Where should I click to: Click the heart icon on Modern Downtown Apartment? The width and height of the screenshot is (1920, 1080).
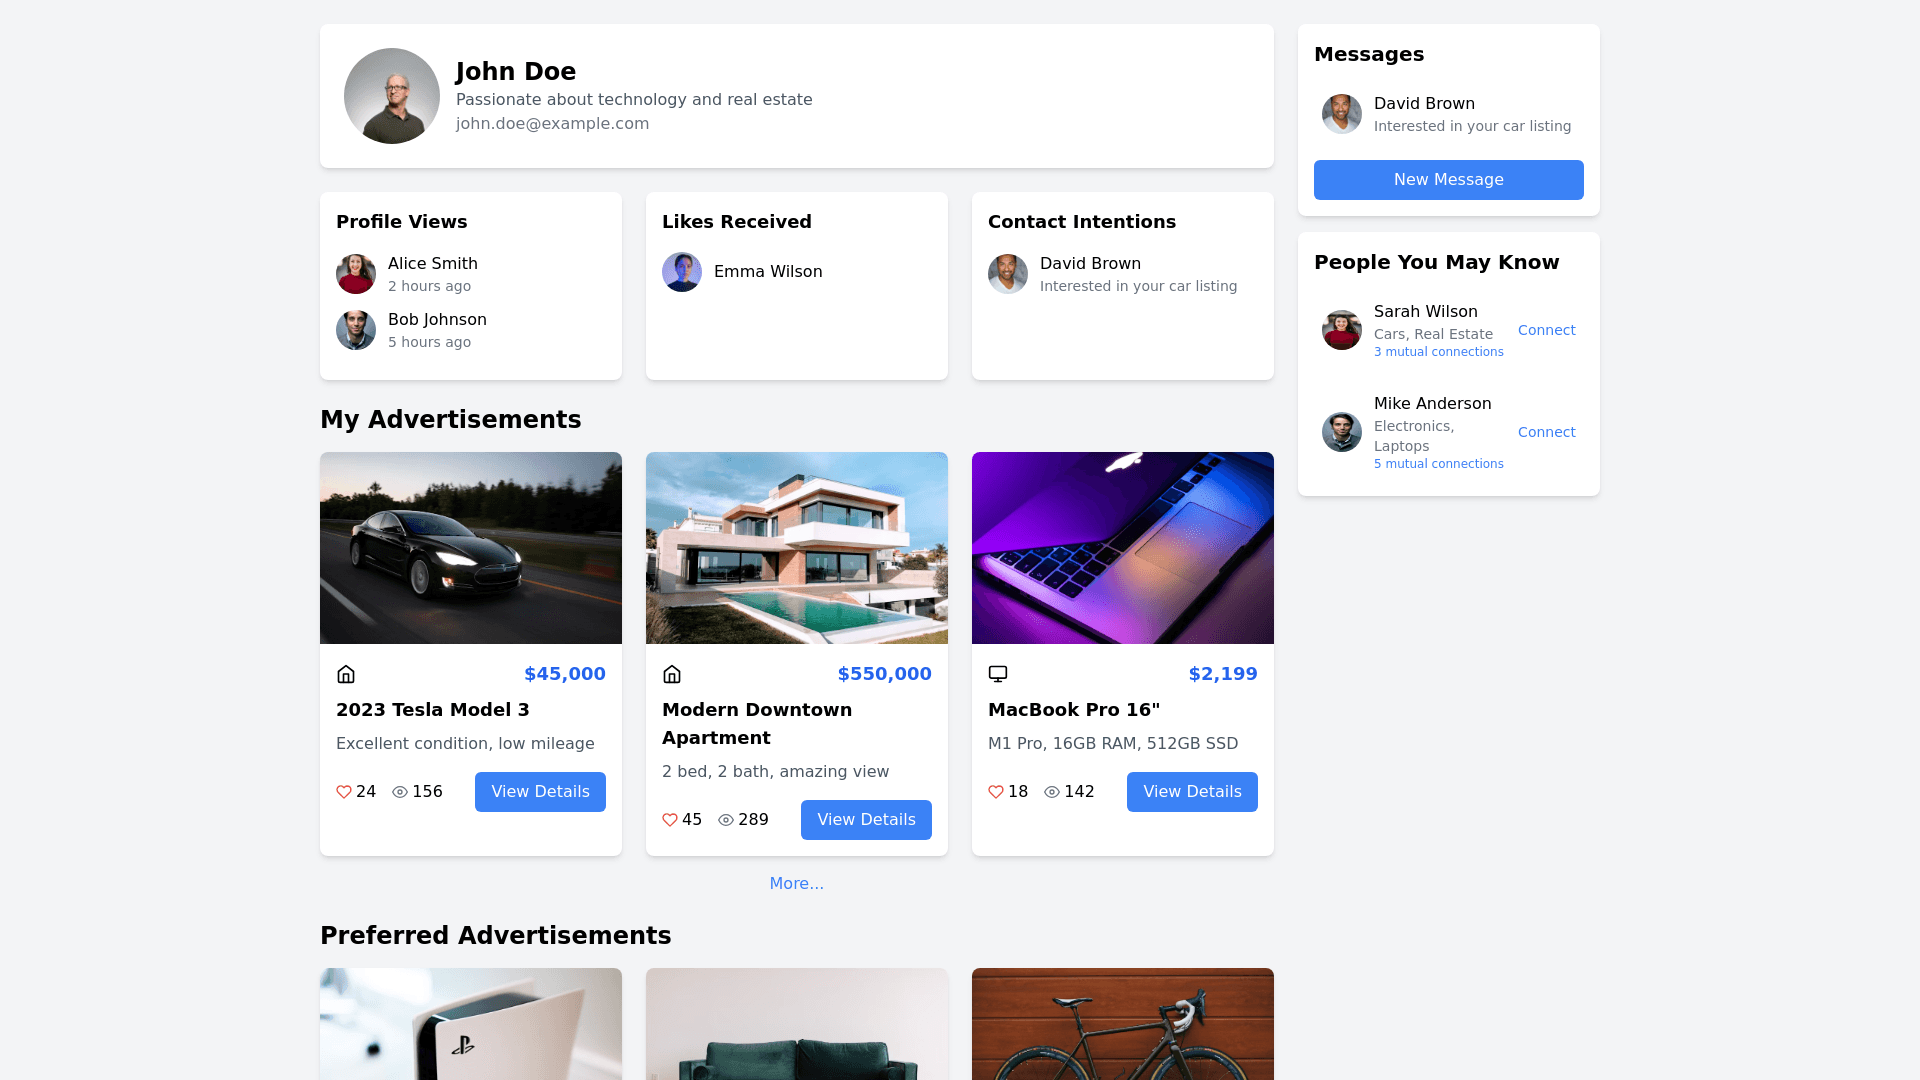point(670,820)
